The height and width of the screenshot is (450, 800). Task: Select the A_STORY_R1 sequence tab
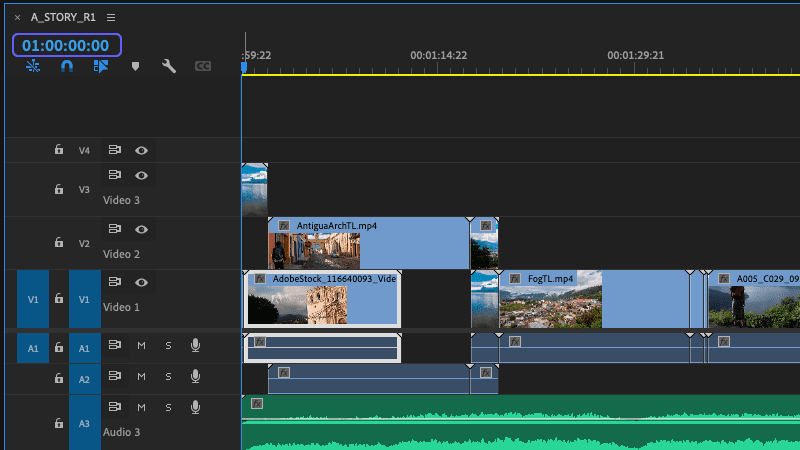(x=63, y=17)
